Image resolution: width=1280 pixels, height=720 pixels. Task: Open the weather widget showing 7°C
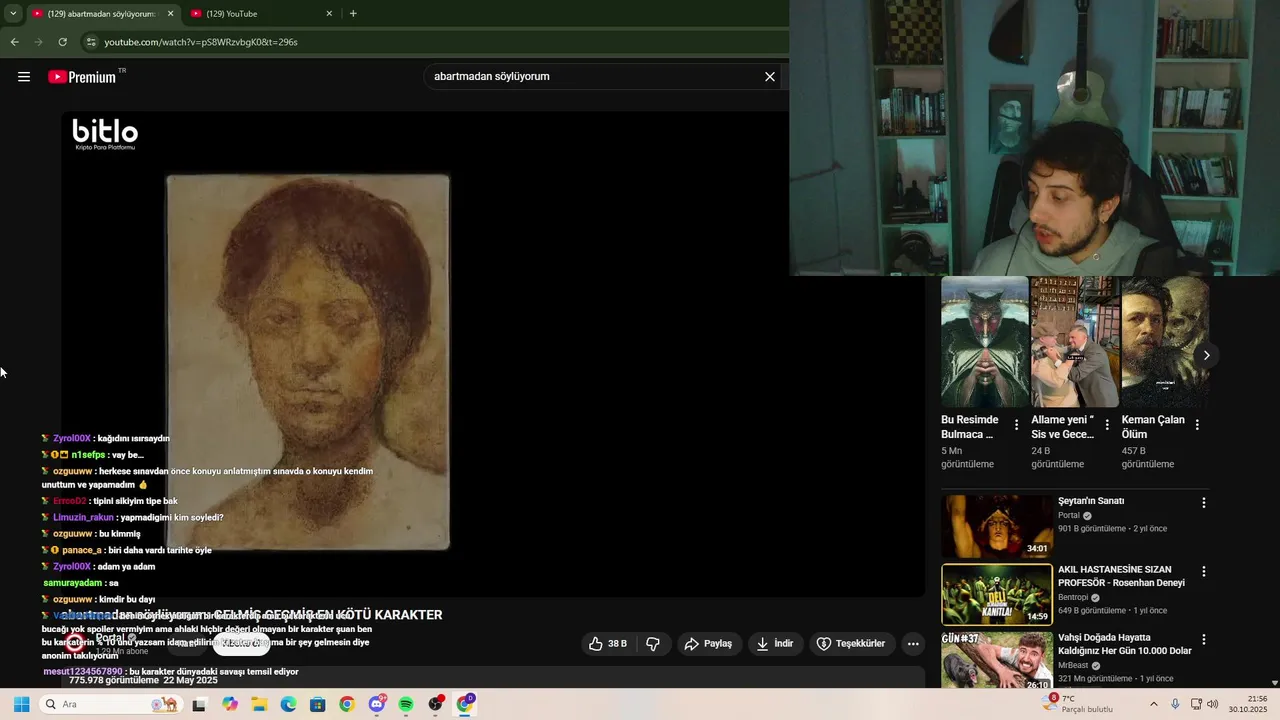[1078, 704]
